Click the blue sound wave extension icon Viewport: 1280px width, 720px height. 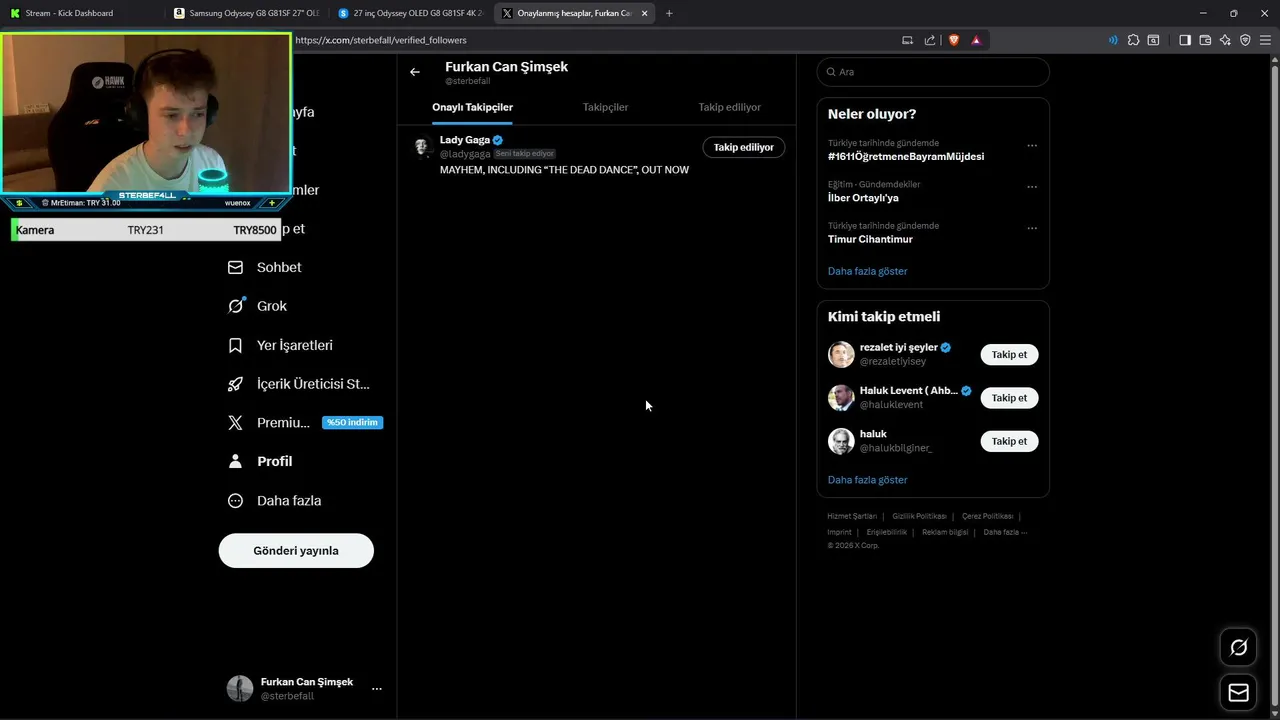coord(1113,40)
